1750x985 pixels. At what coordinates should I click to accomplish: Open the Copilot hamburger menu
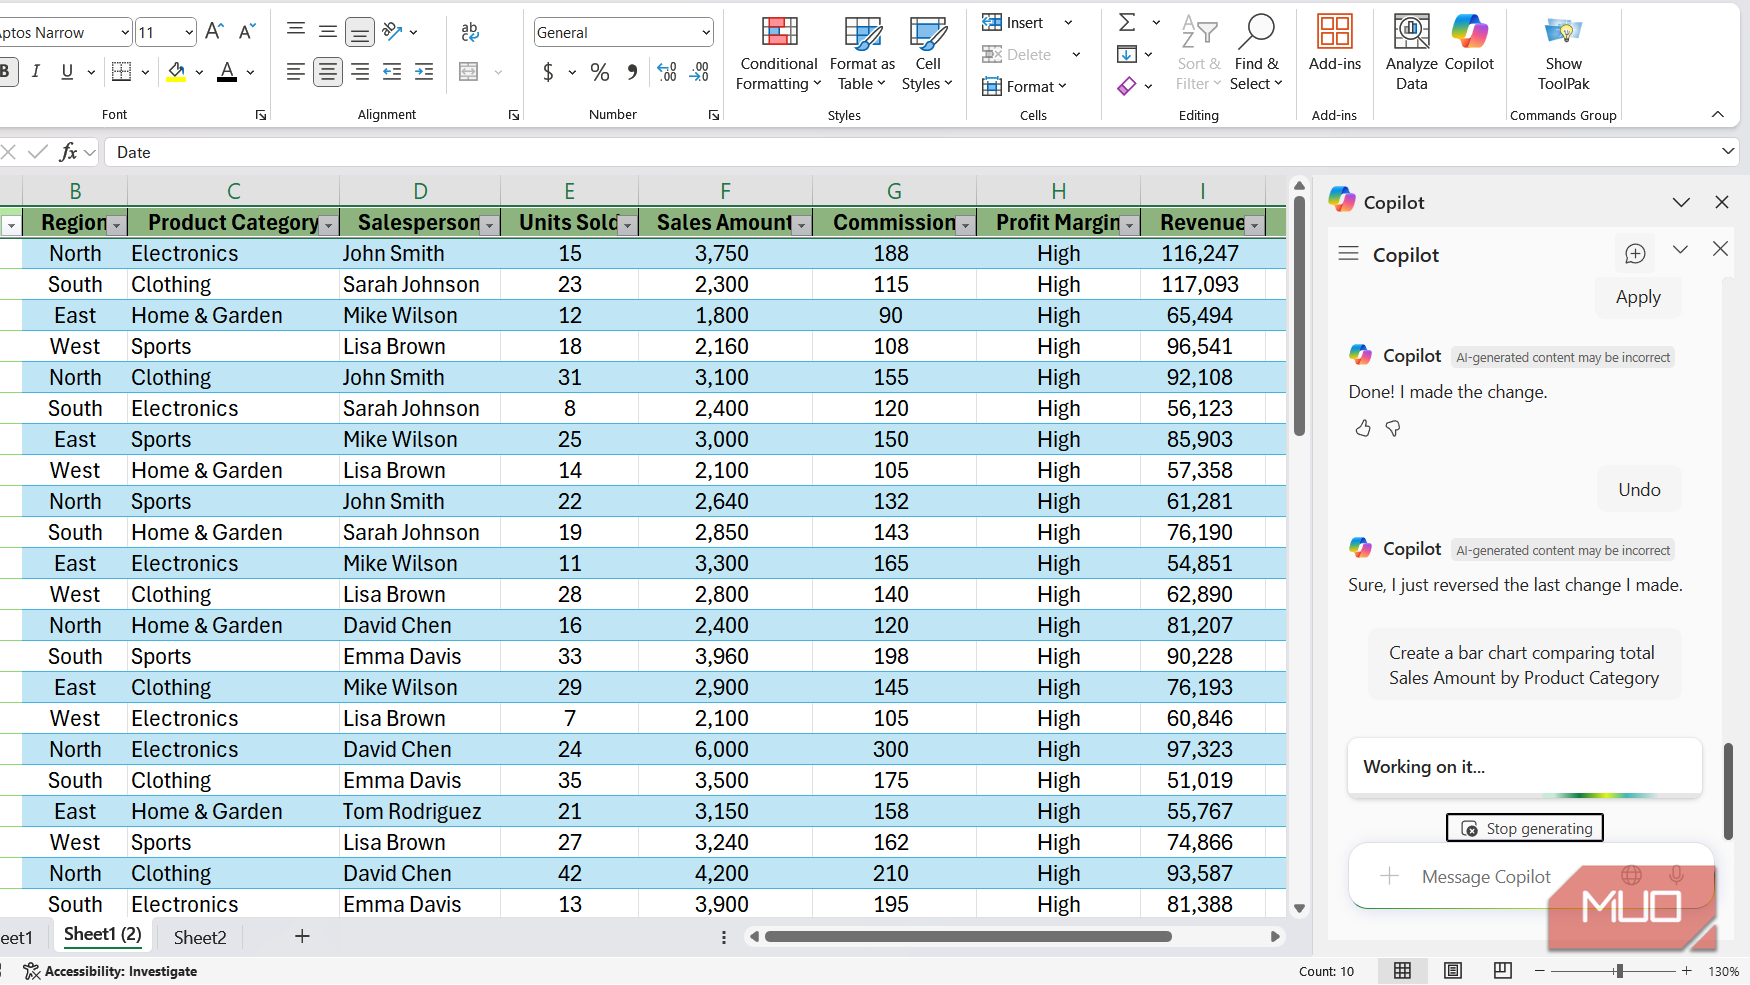tap(1348, 254)
